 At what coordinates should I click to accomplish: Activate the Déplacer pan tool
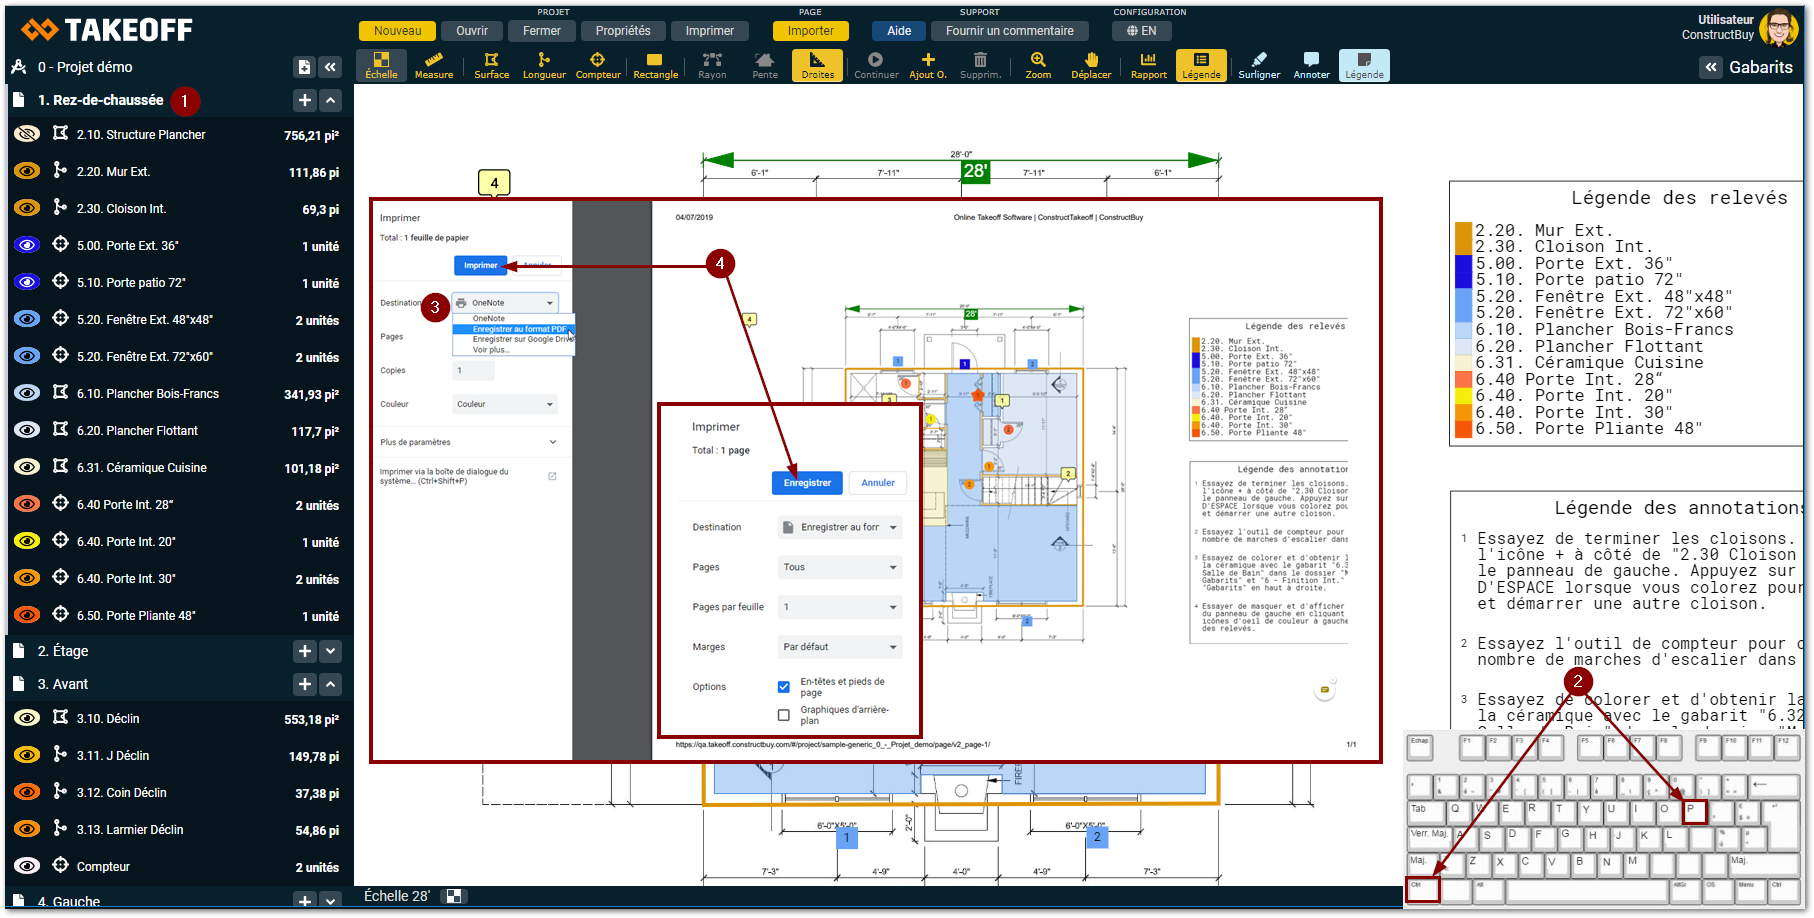tap(1091, 65)
